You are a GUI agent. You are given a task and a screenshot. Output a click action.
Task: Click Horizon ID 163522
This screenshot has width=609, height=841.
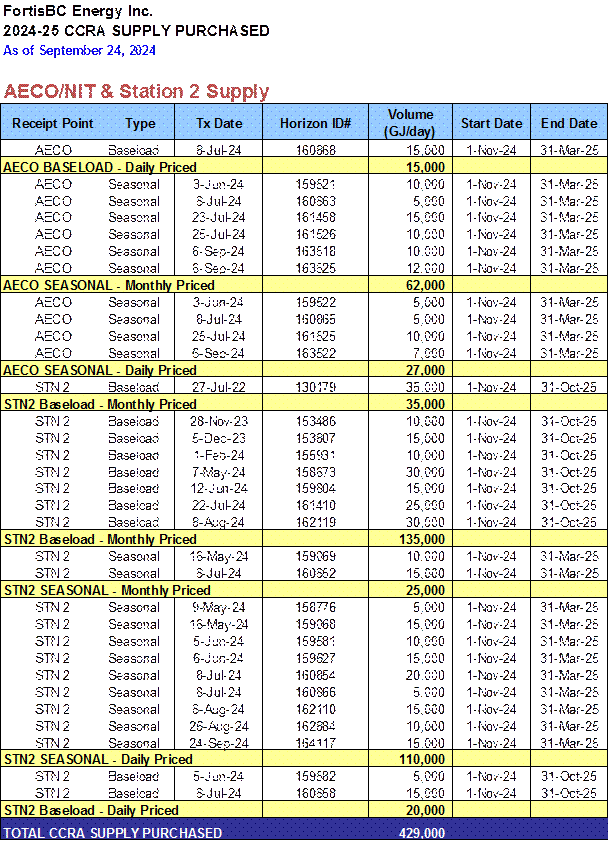315,353
